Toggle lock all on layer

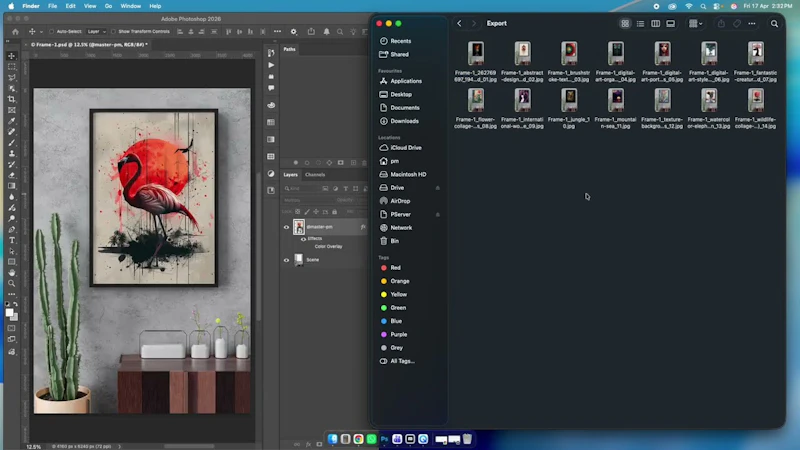click(335, 212)
